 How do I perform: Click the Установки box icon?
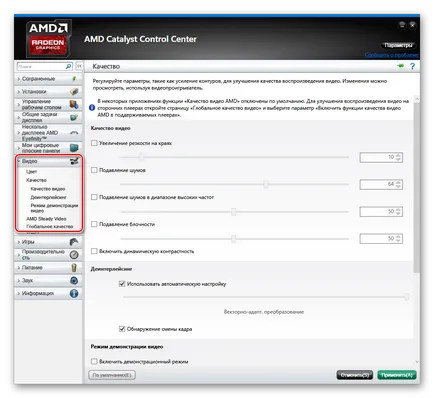point(74,91)
